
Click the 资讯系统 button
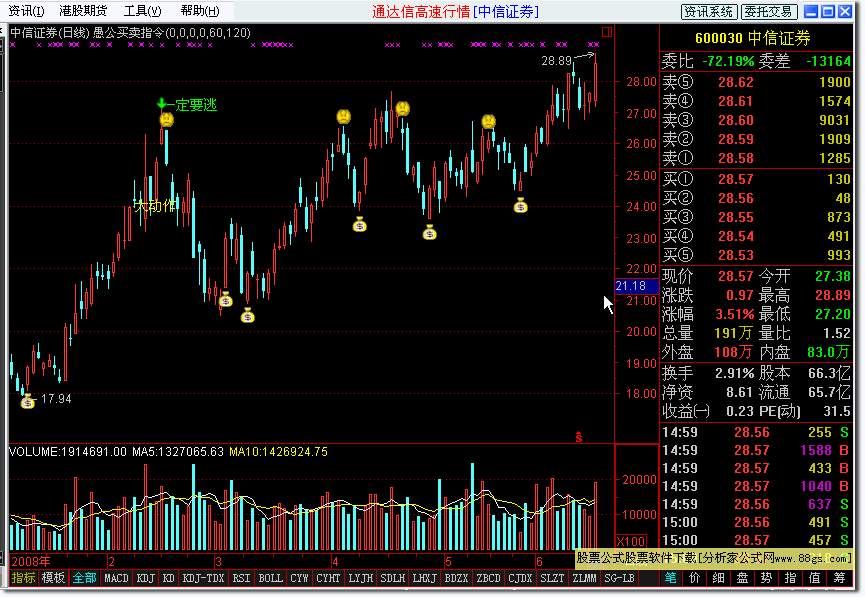(708, 12)
